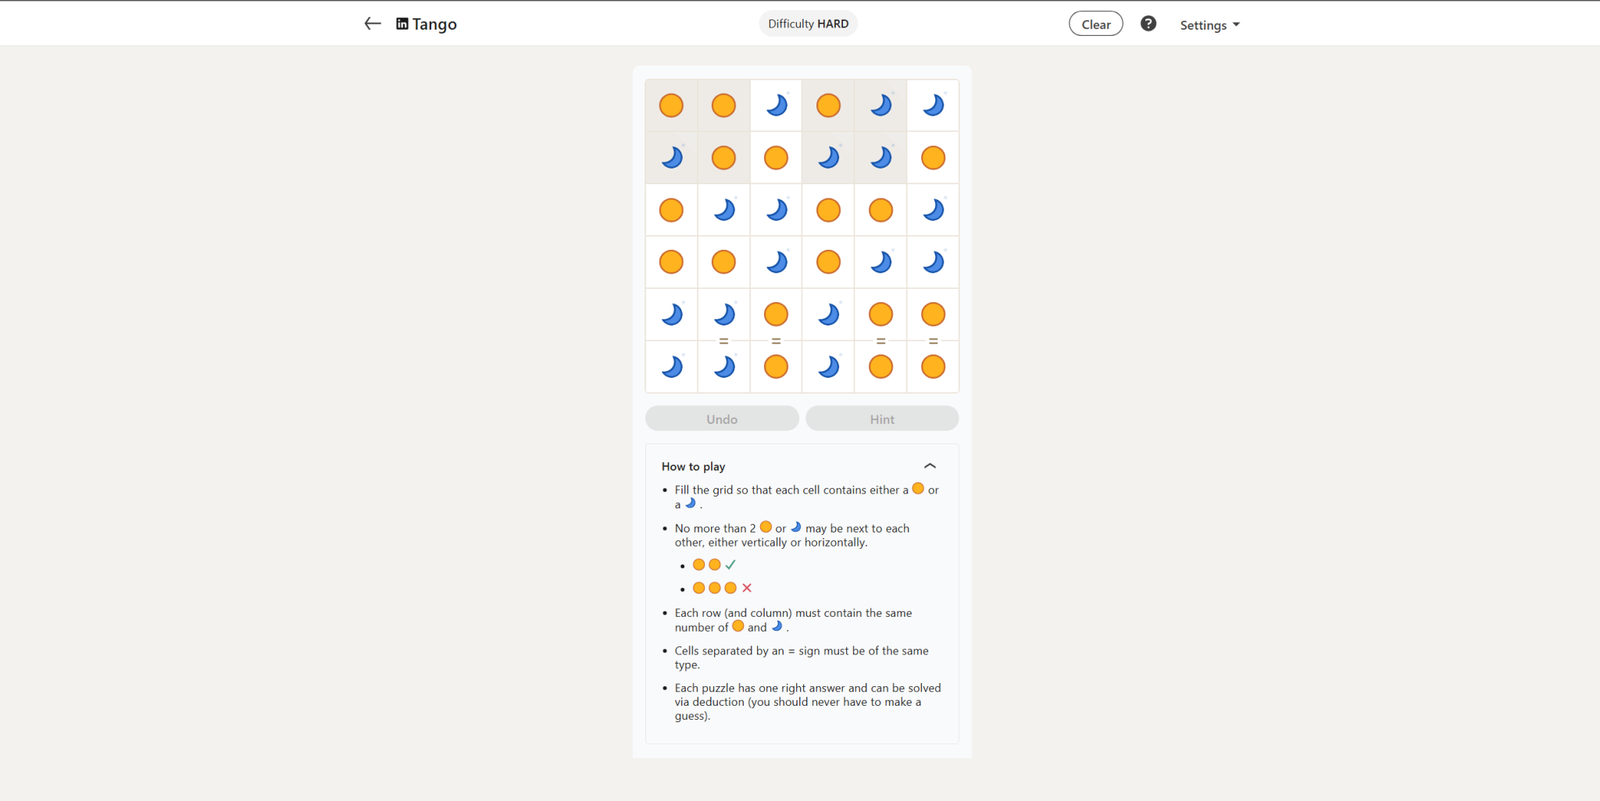This screenshot has width=1600, height=801.
Task: Toggle the sun cell in bottom-right grid corner
Action: pos(933,367)
